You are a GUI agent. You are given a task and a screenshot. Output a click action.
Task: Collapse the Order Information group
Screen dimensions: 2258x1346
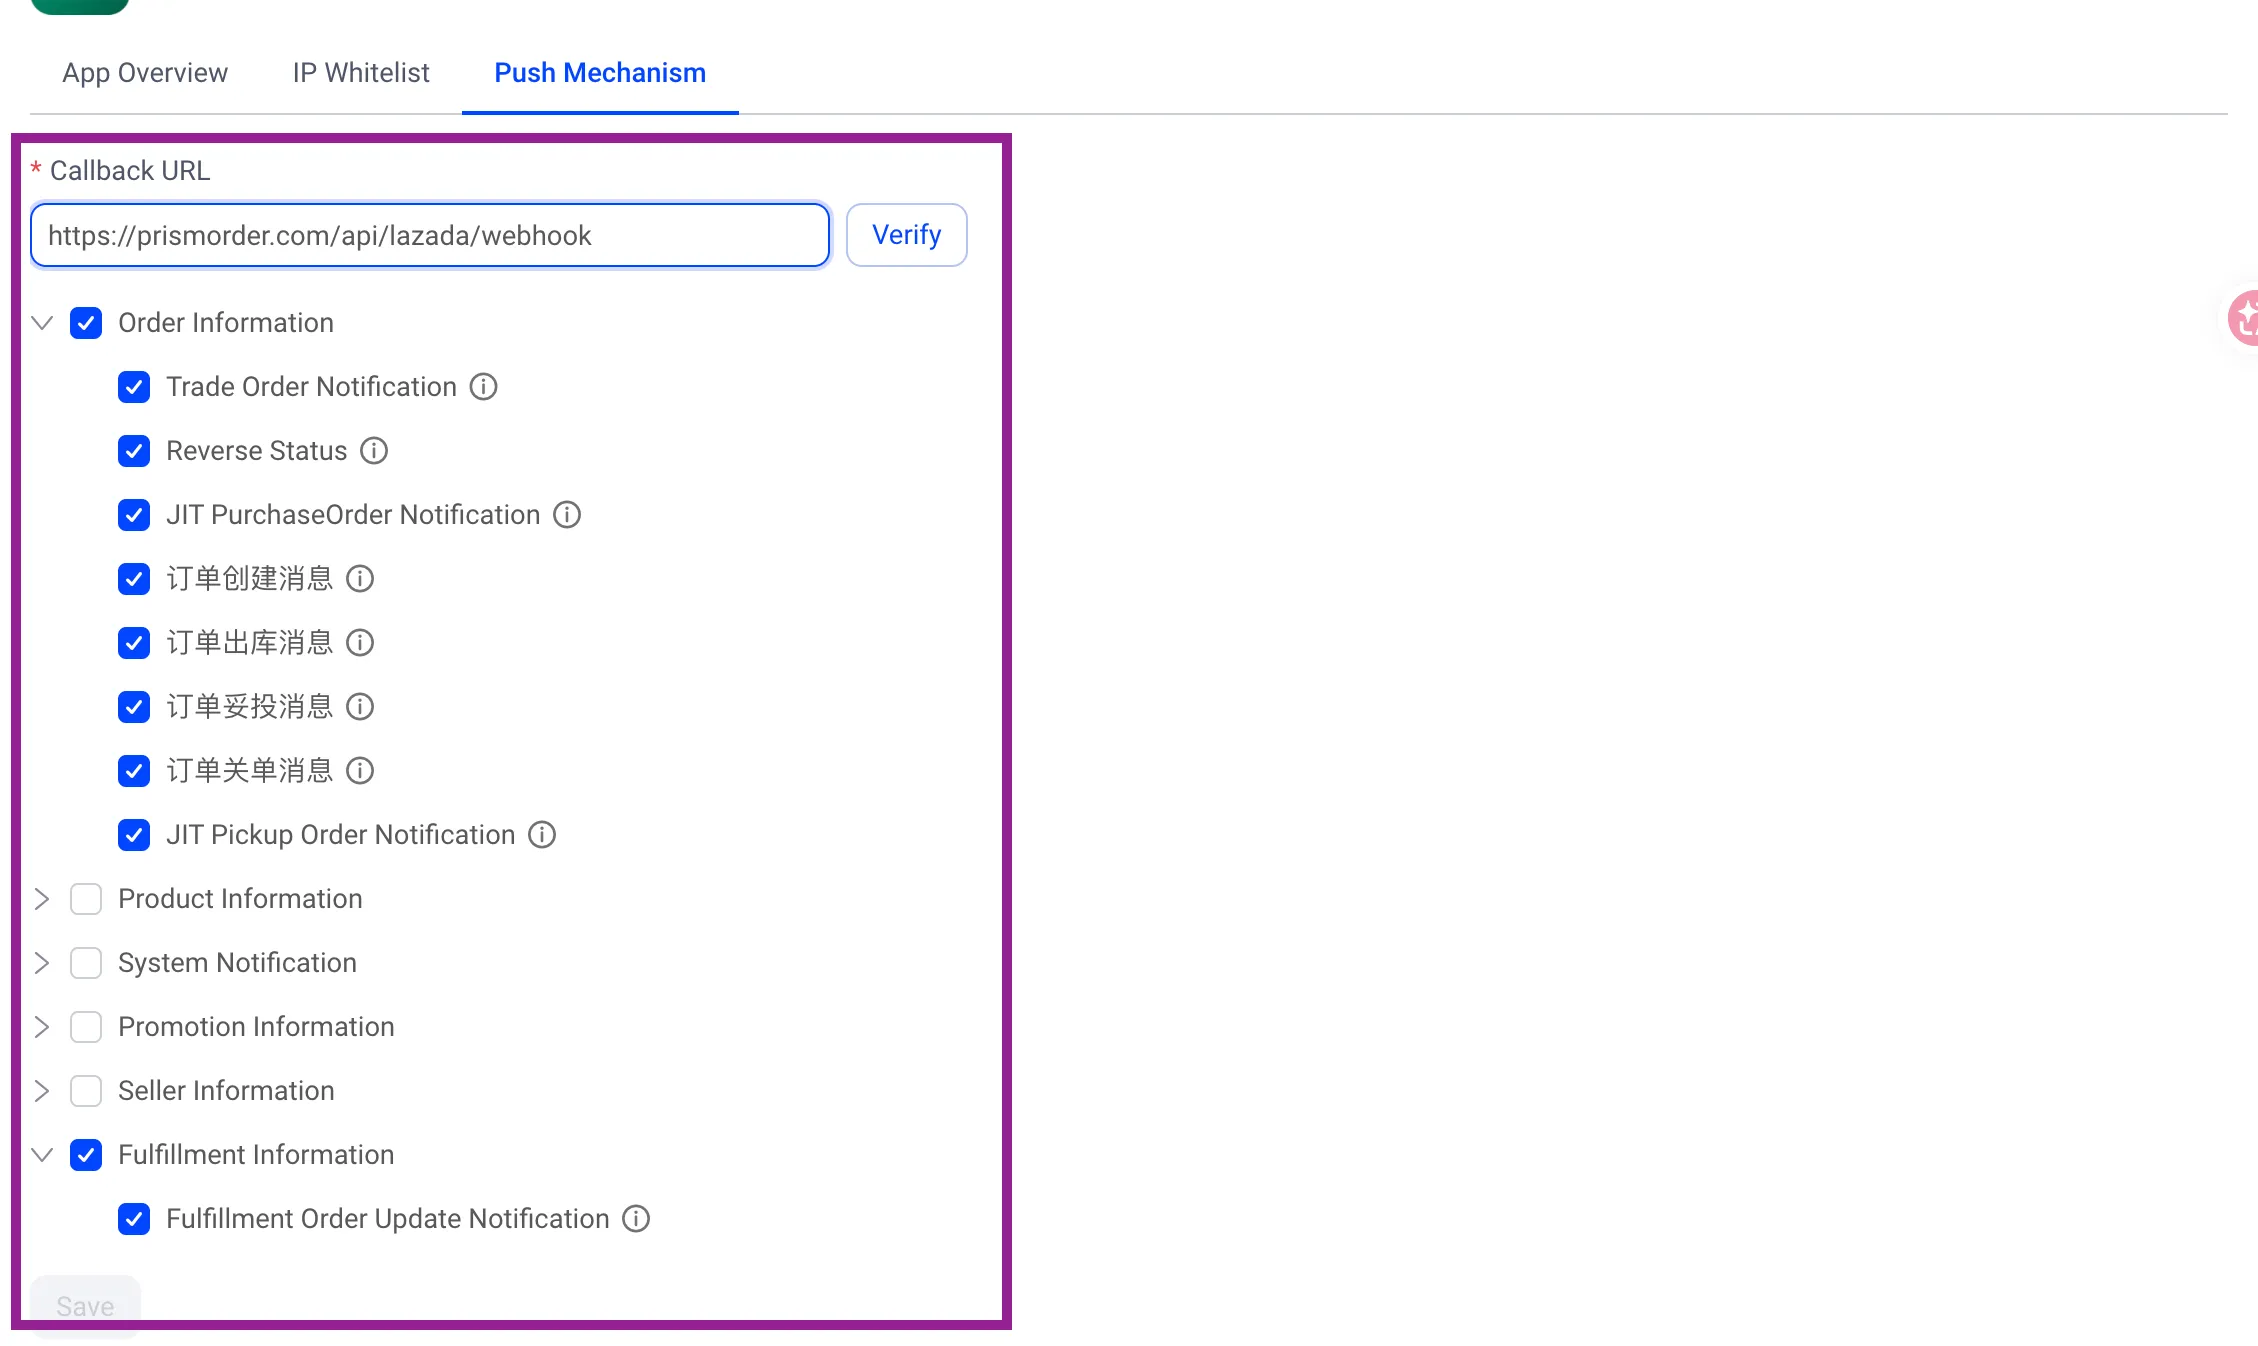pos(42,323)
